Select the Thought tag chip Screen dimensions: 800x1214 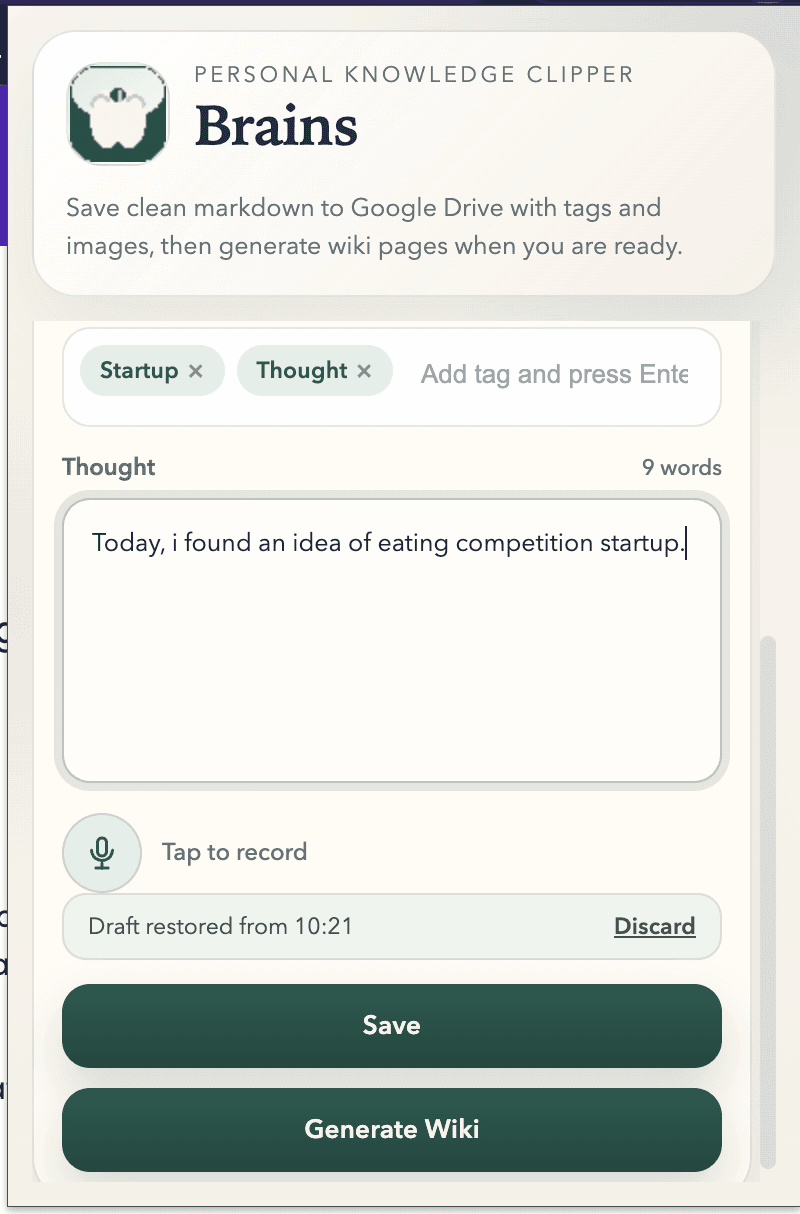pos(302,370)
